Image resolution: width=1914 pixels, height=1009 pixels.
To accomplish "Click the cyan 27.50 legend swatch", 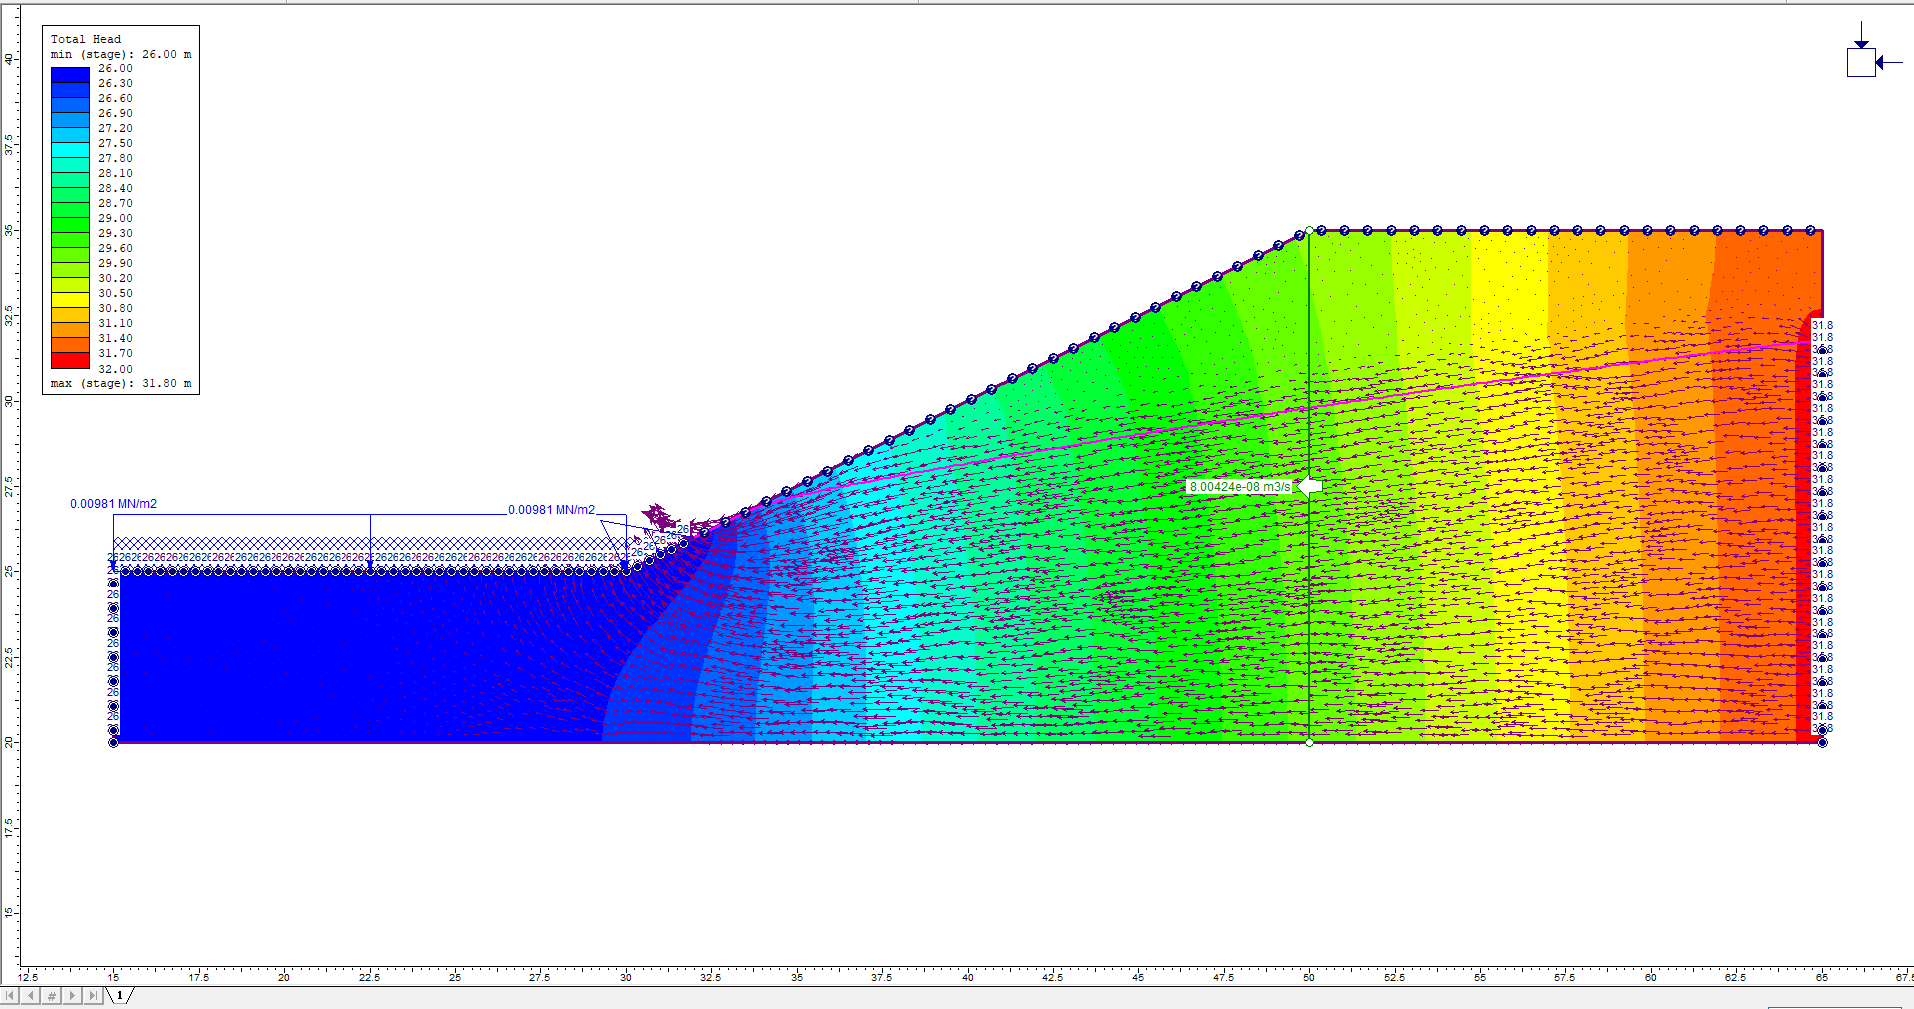I will pos(70,150).
